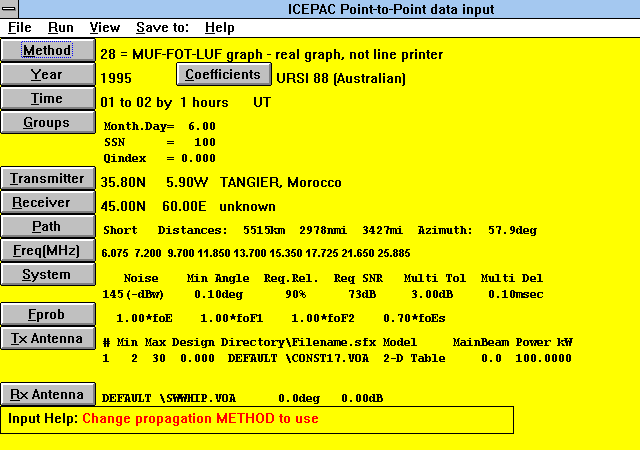
Task: Select the Groups button
Action: point(47,123)
